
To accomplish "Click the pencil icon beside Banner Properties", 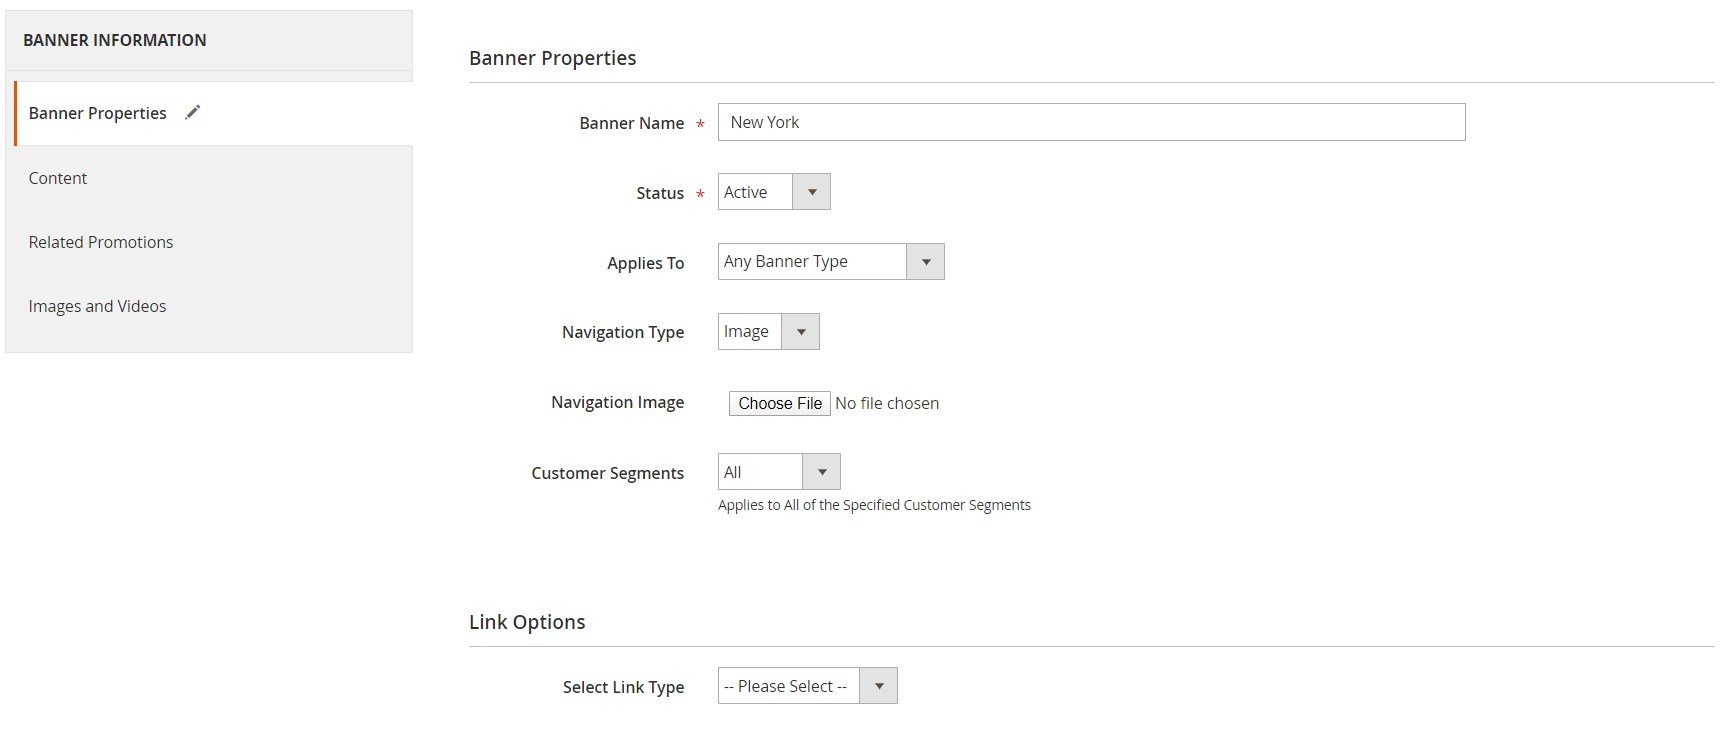I will pyautogui.click(x=193, y=112).
